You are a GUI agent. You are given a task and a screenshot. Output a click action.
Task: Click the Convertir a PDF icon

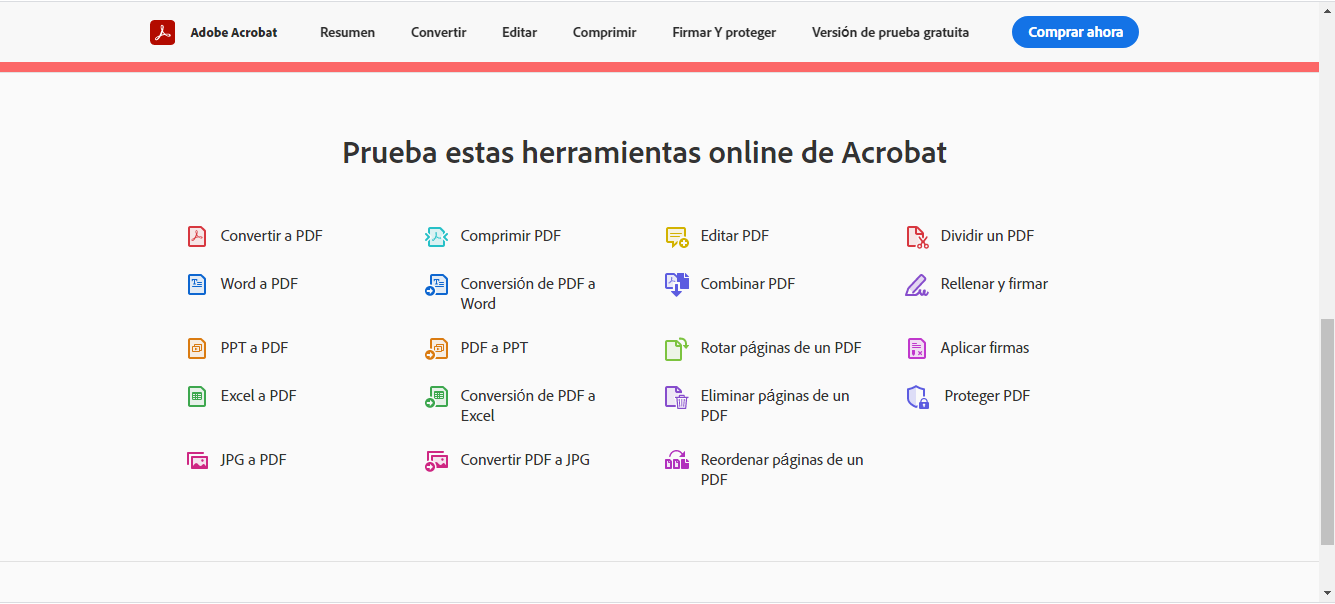pos(197,237)
